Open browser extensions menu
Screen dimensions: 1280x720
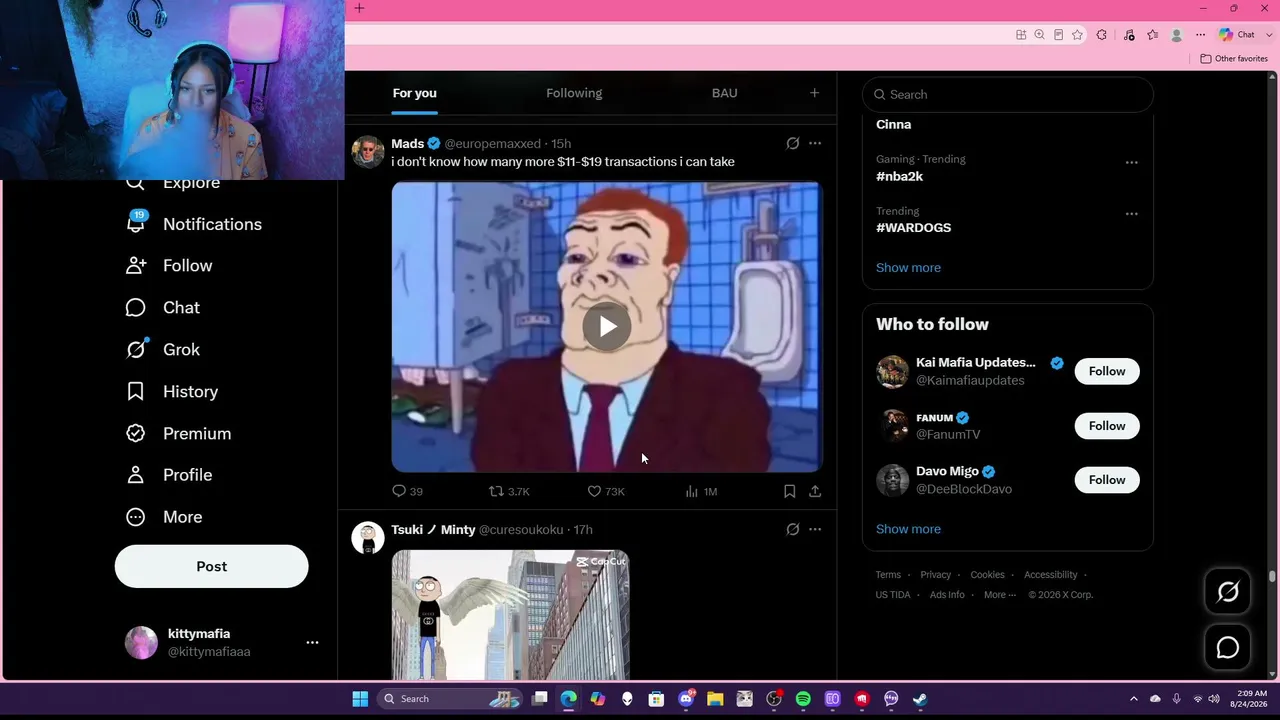coord(1102,35)
